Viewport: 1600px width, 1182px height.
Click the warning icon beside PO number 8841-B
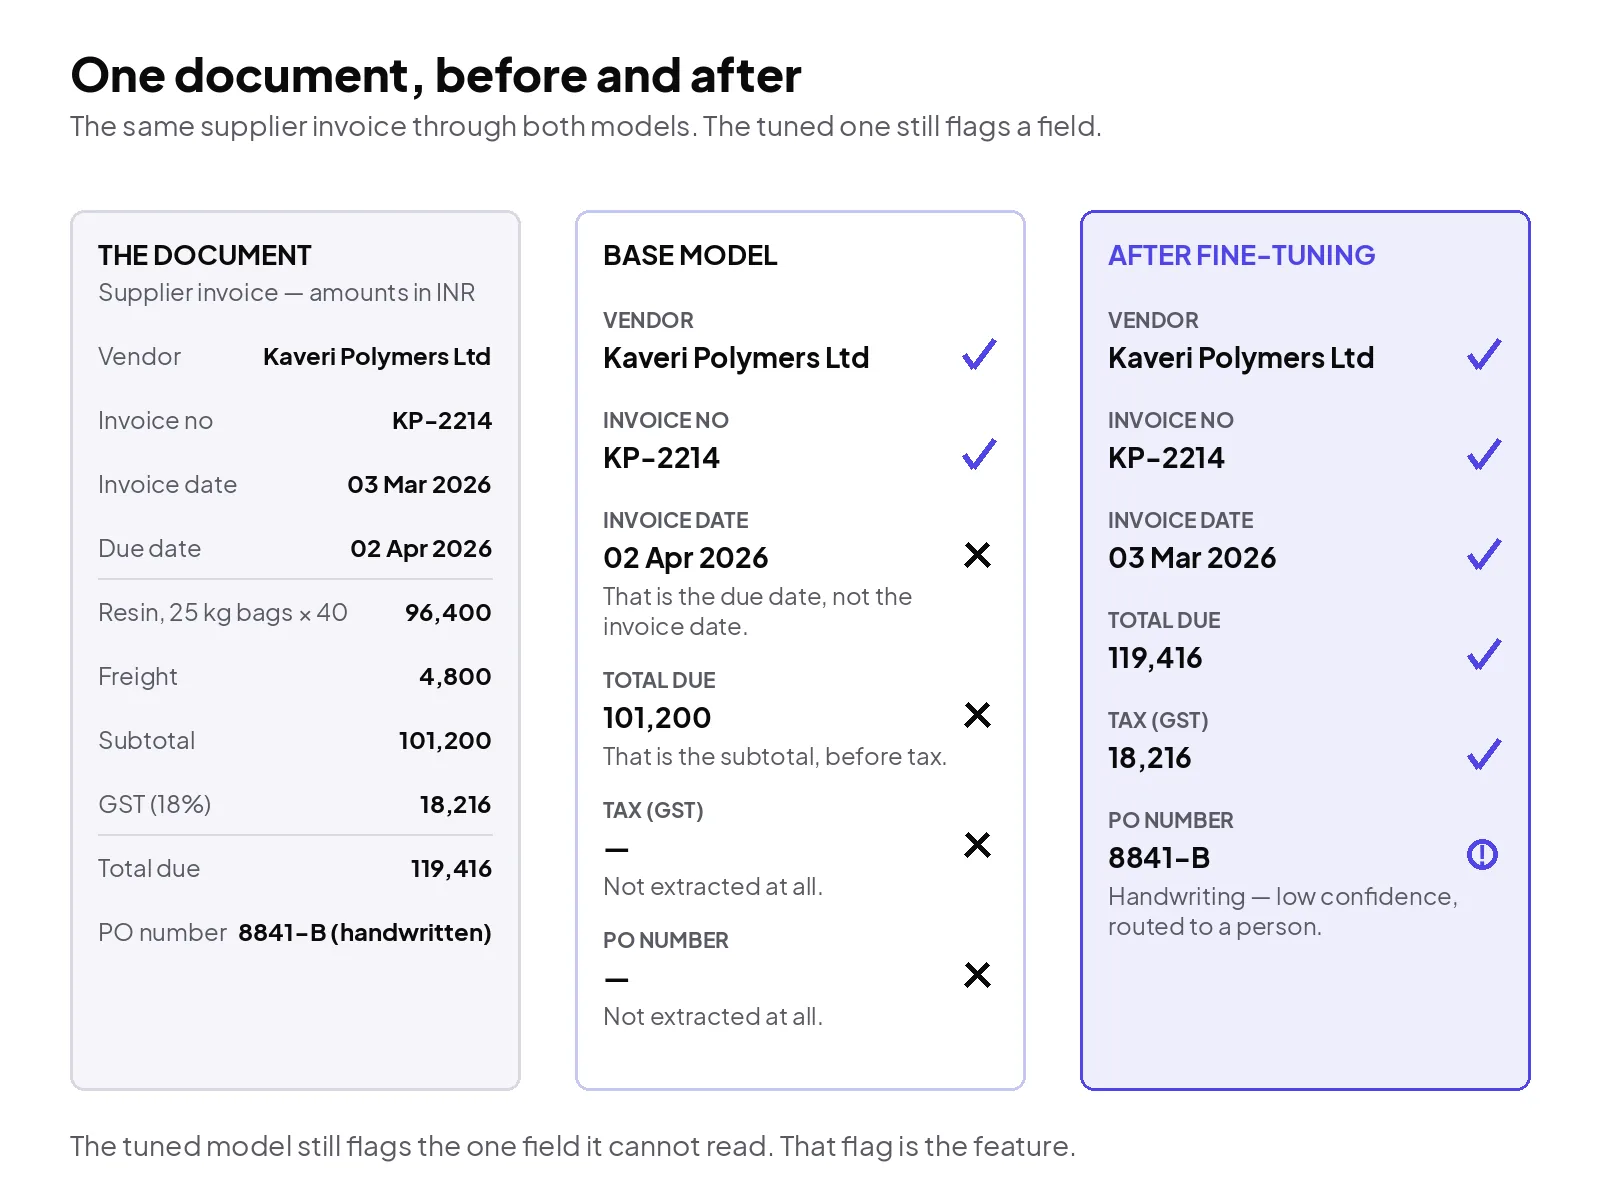click(1482, 854)
